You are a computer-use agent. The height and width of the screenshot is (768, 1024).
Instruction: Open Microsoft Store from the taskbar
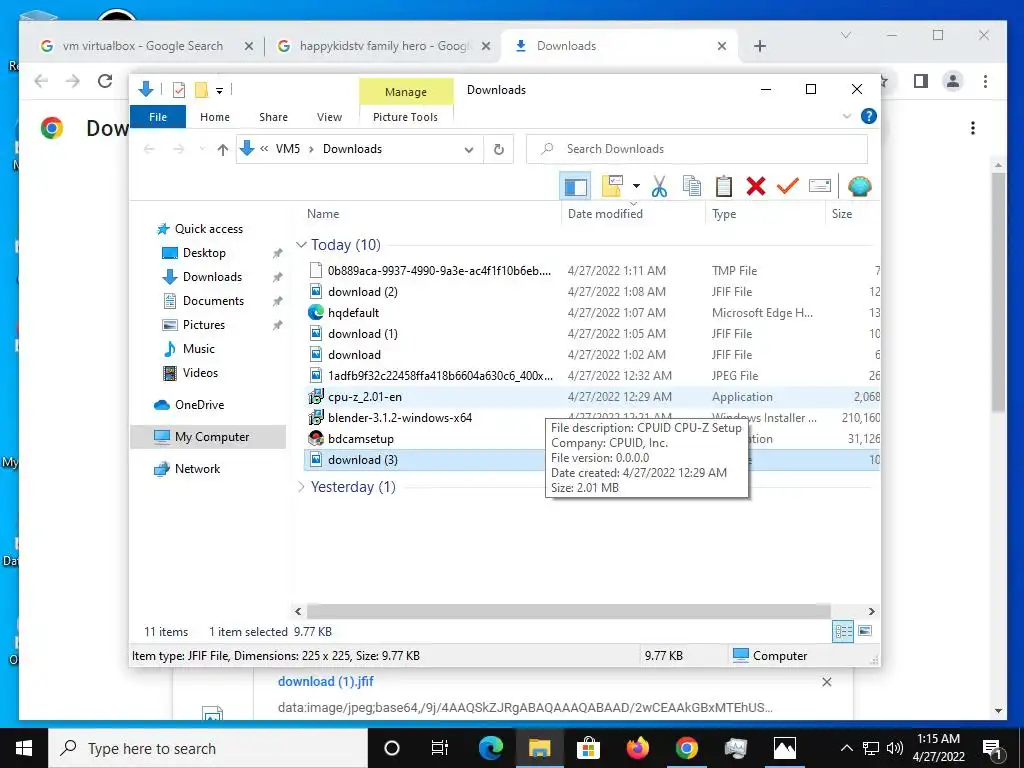point(588,748)
